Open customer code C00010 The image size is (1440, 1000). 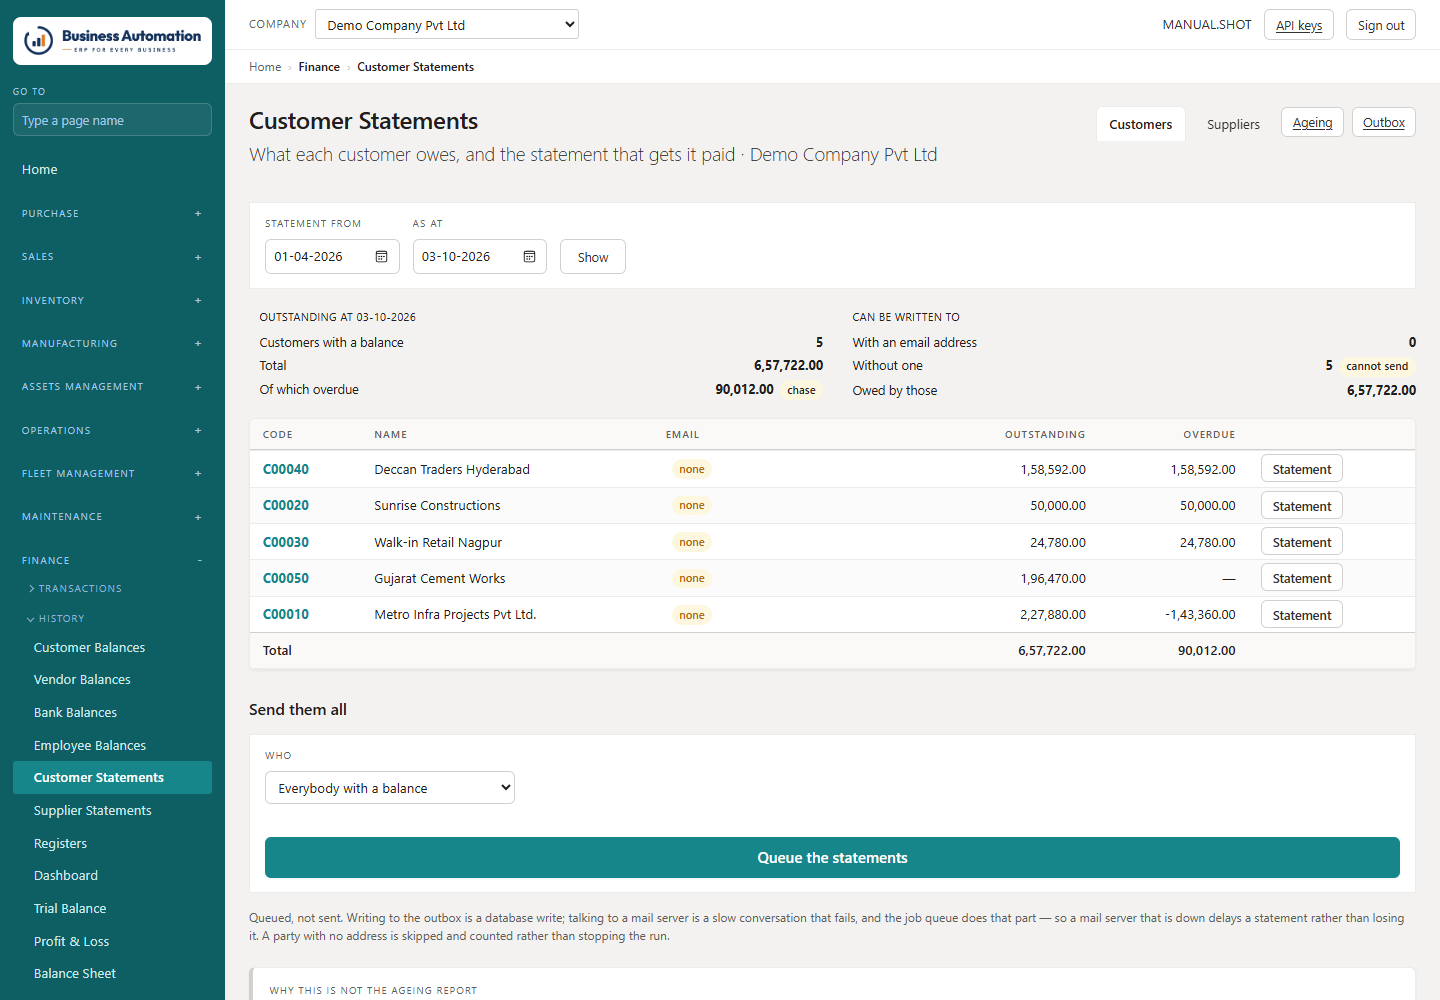286,614
